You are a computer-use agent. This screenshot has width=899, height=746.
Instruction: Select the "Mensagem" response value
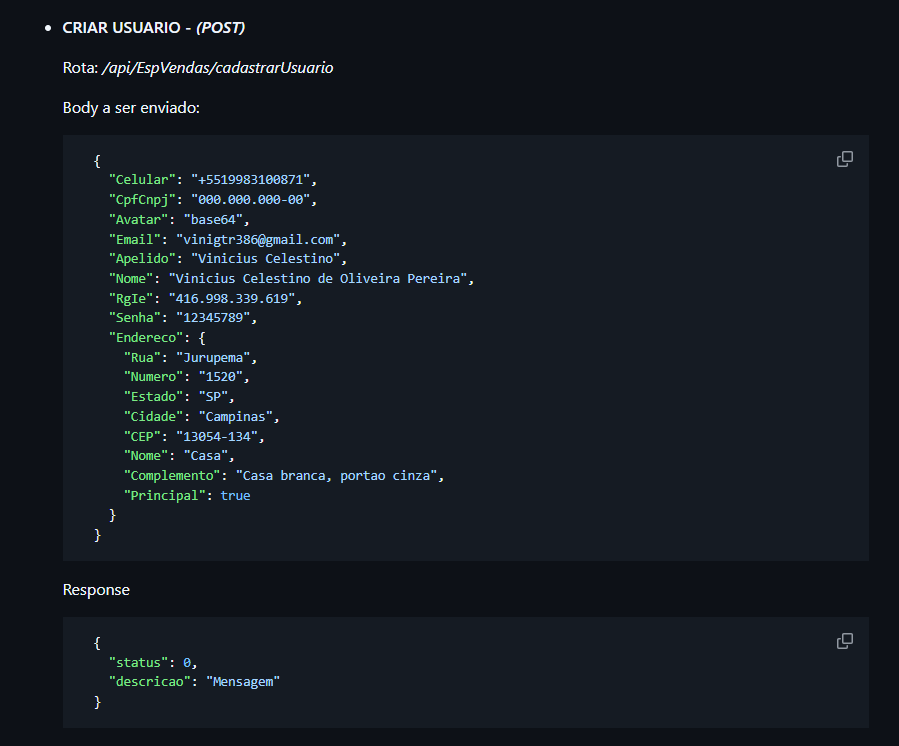(243, 682)
